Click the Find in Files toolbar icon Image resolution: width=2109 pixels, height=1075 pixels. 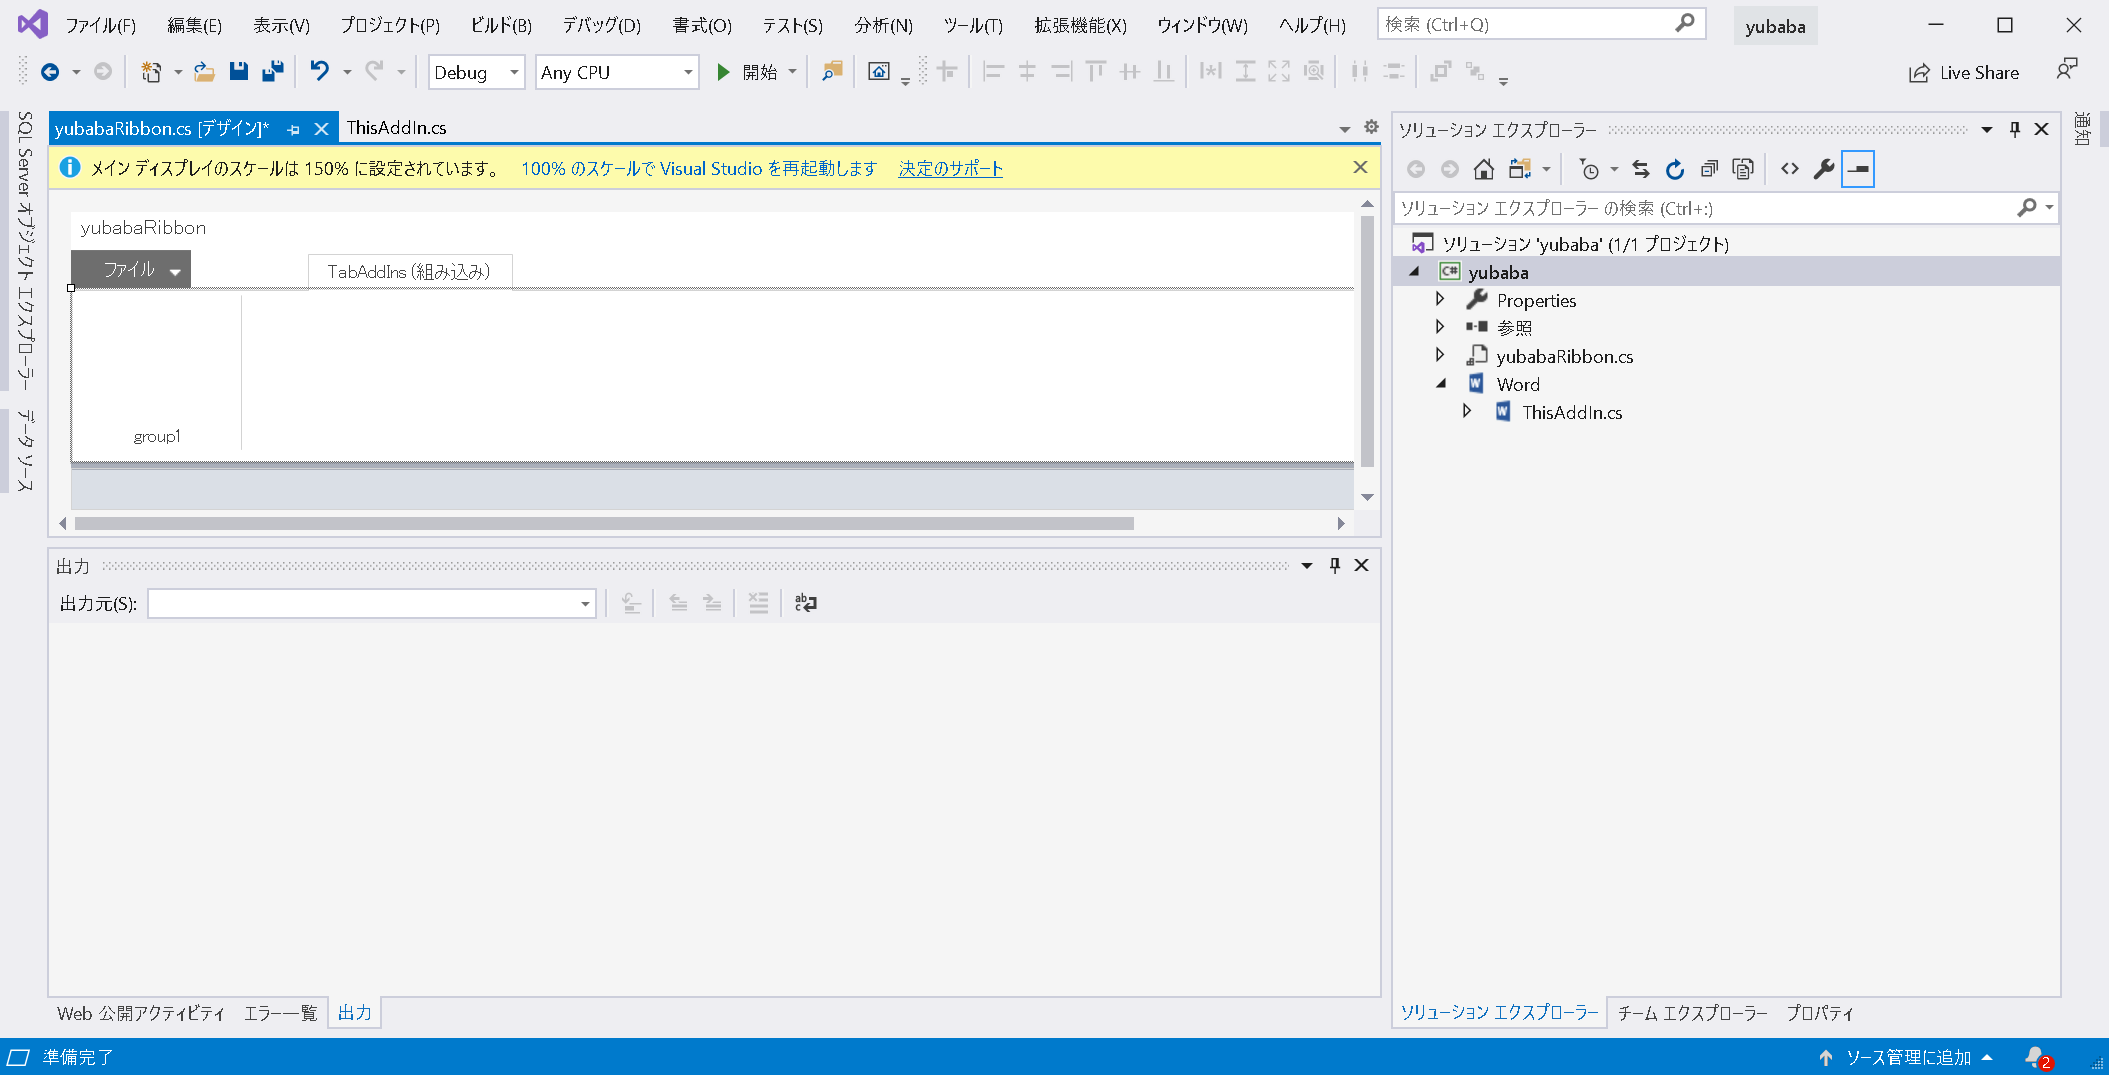click(832, 72)
